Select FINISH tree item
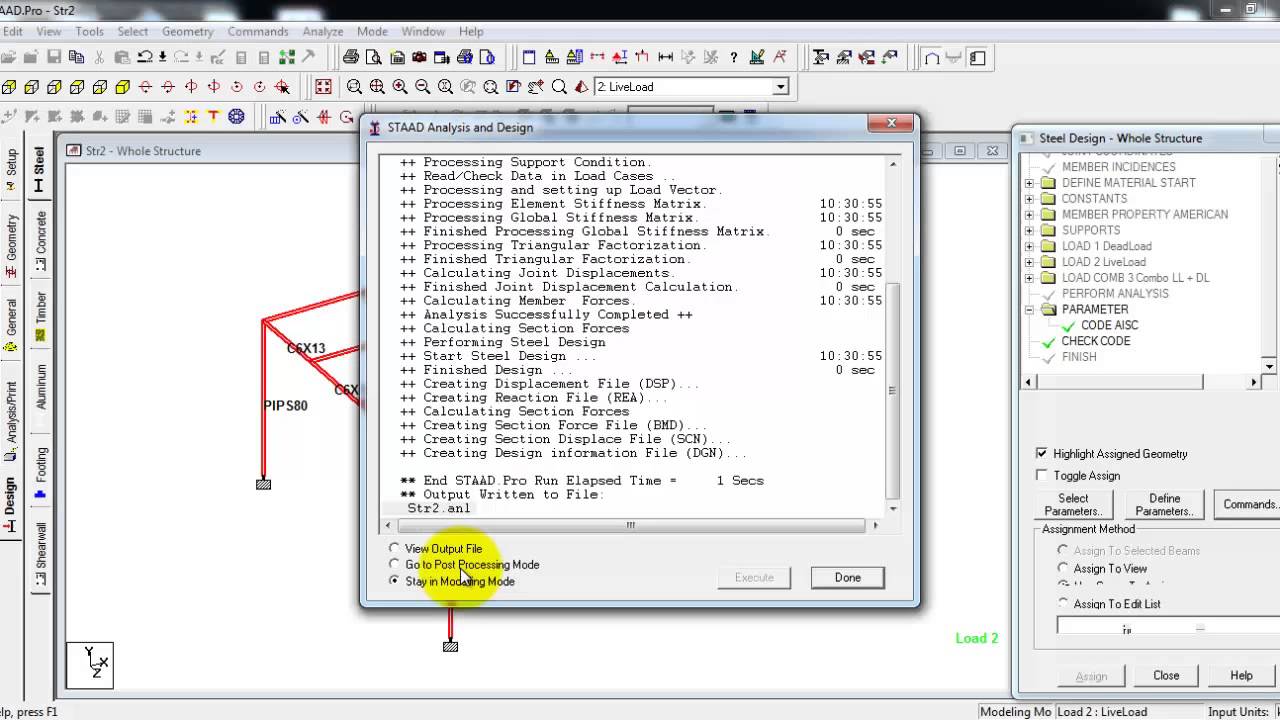 [1079, 357]
